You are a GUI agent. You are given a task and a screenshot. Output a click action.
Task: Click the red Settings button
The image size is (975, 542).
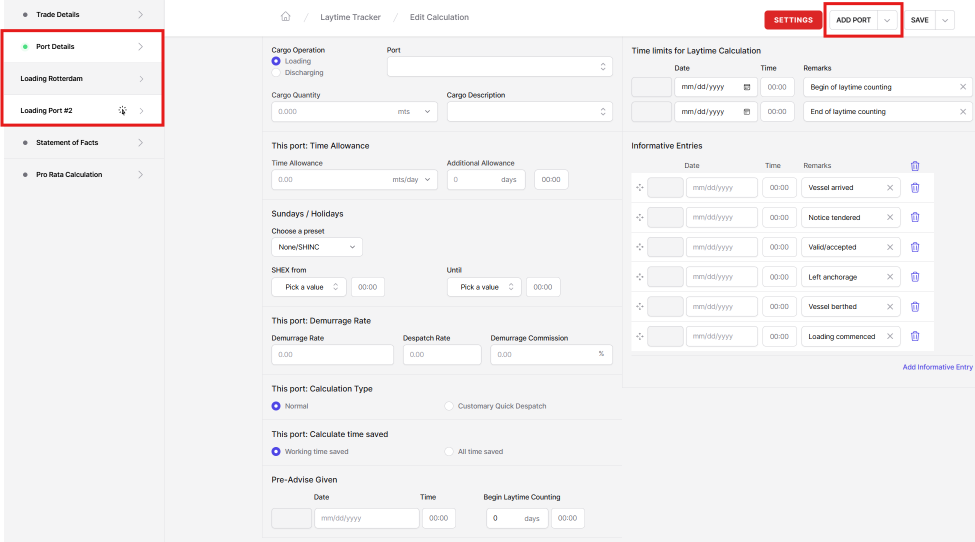(793, 20)
